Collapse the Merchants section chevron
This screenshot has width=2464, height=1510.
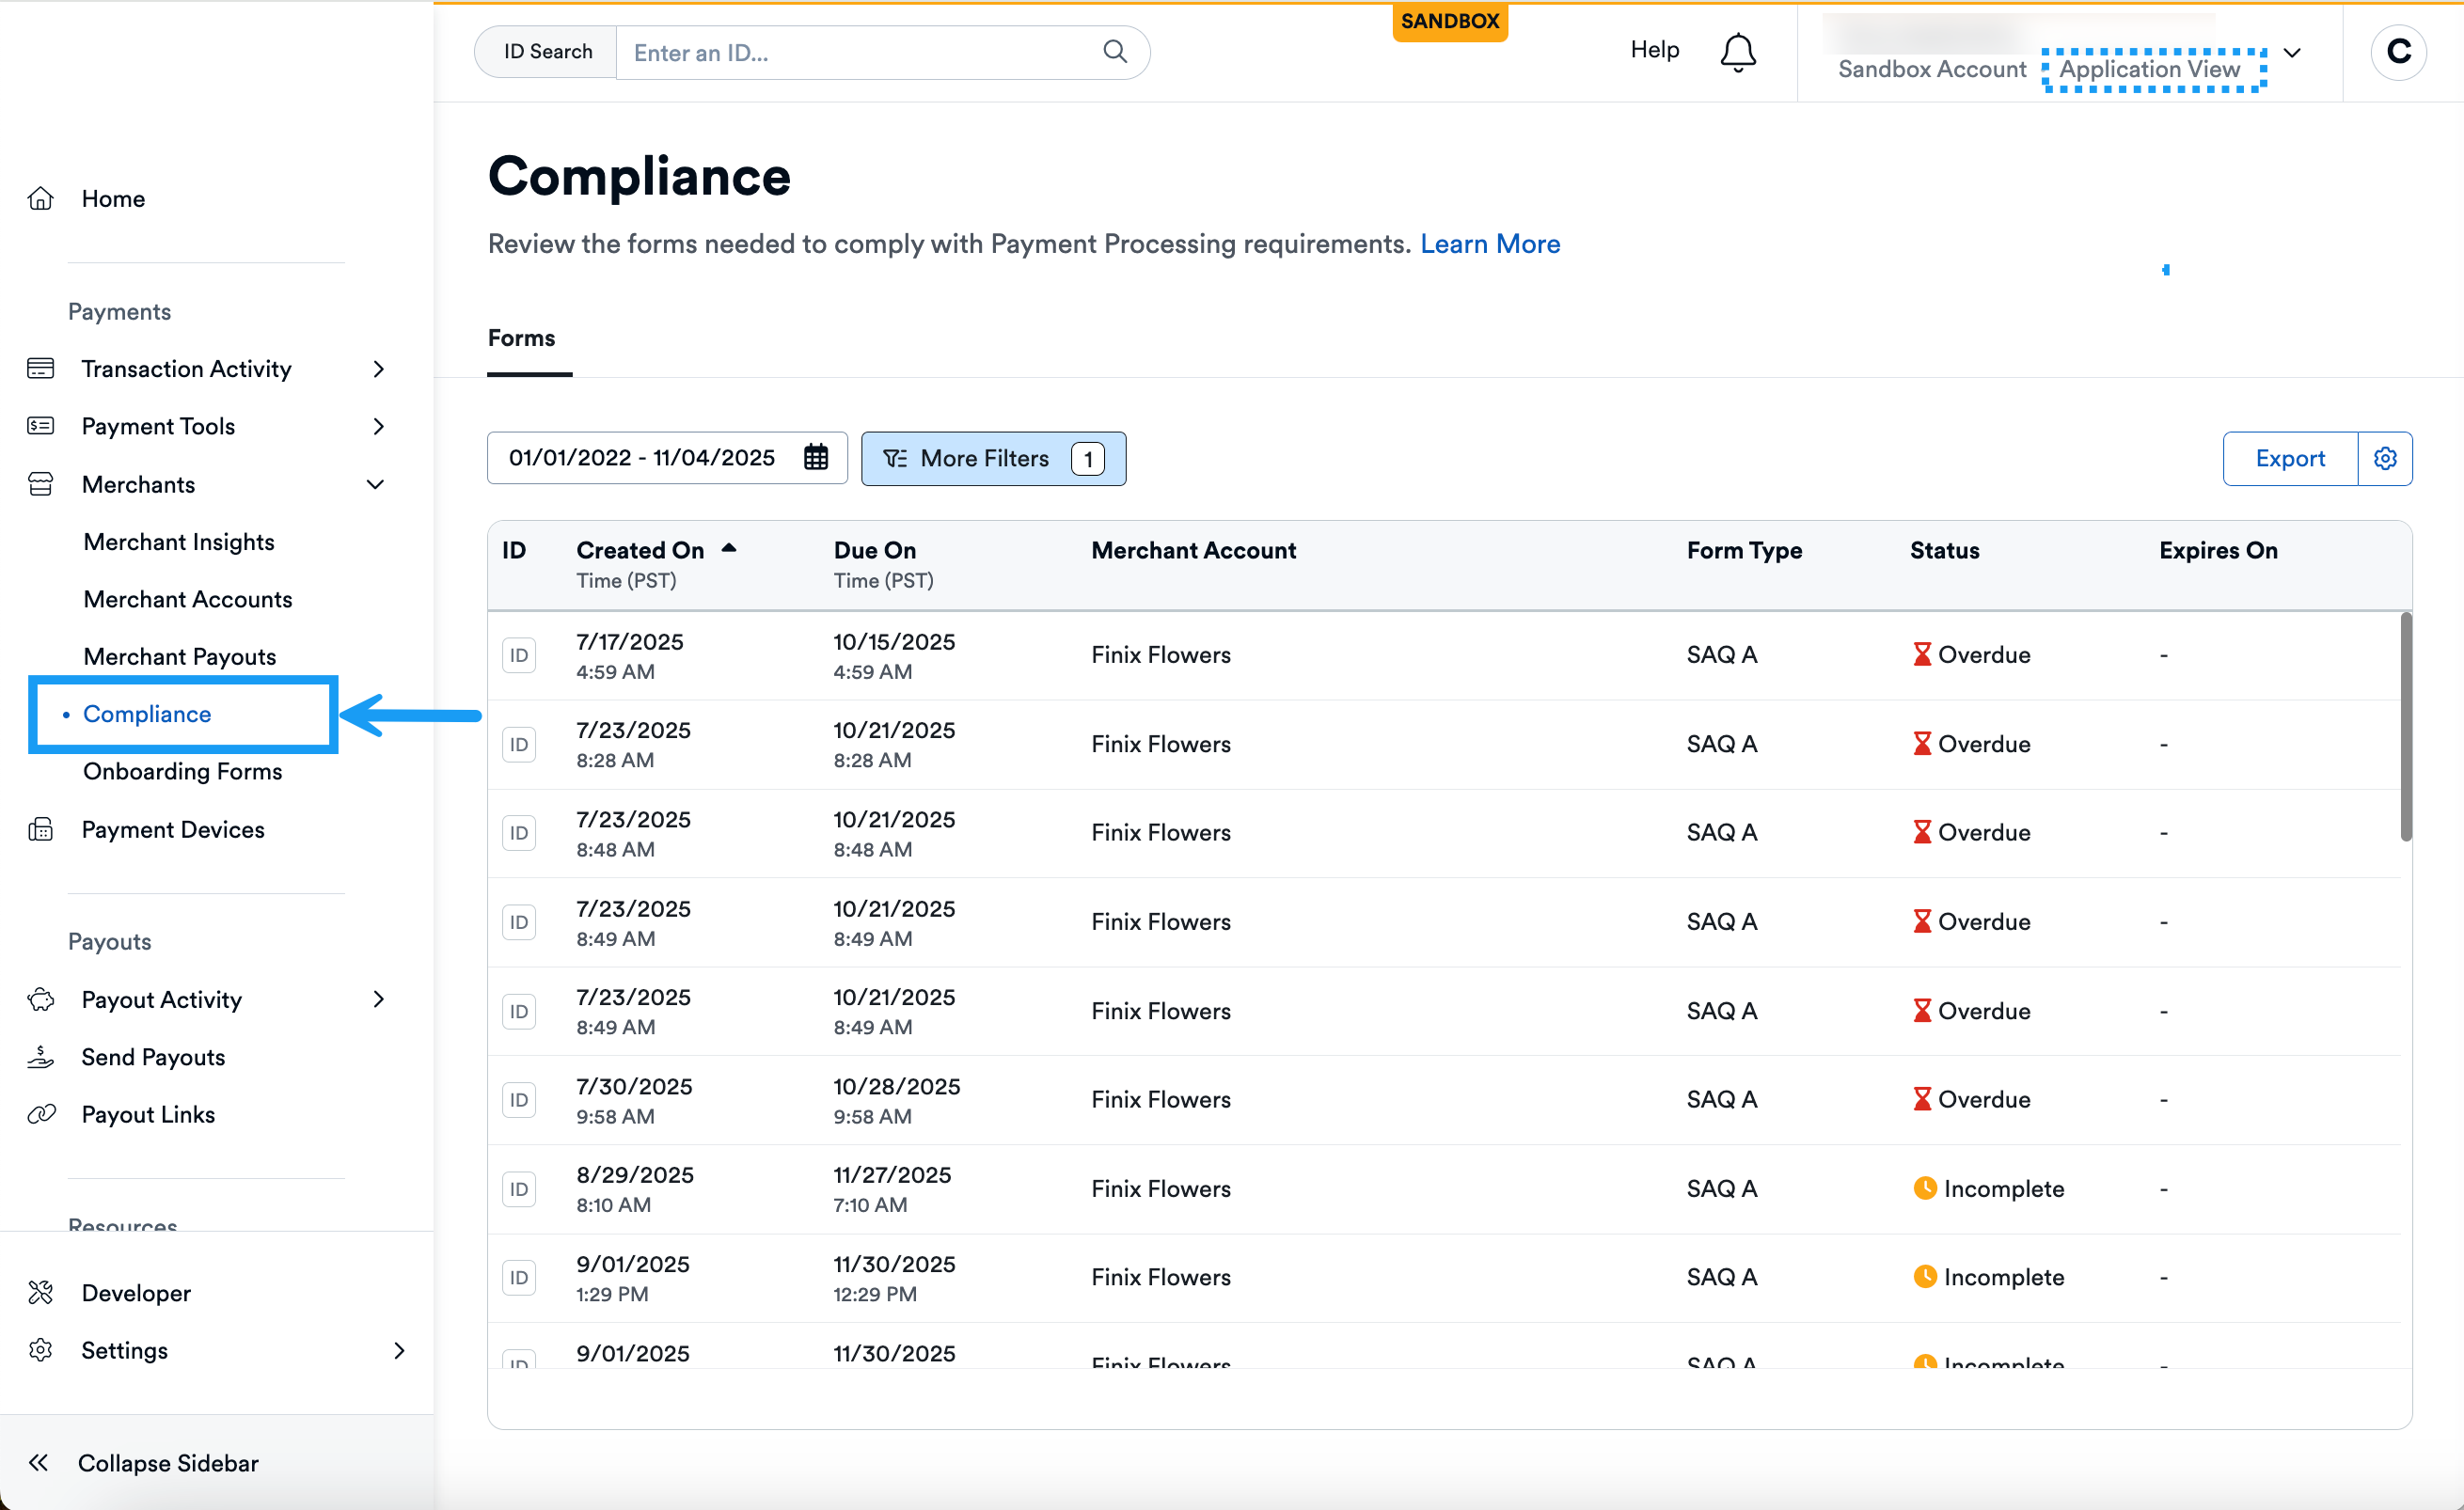point(375,484)
